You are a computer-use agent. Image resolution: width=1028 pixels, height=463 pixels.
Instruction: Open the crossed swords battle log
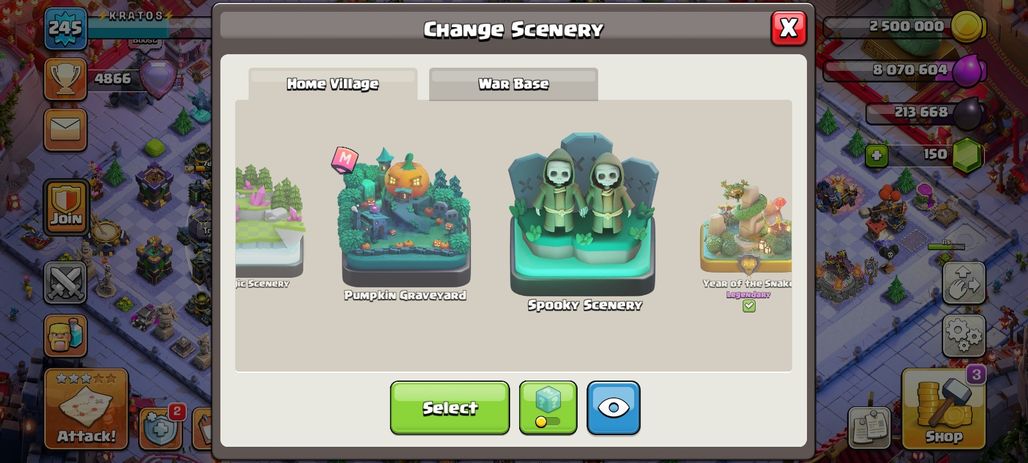pos(66,283)
